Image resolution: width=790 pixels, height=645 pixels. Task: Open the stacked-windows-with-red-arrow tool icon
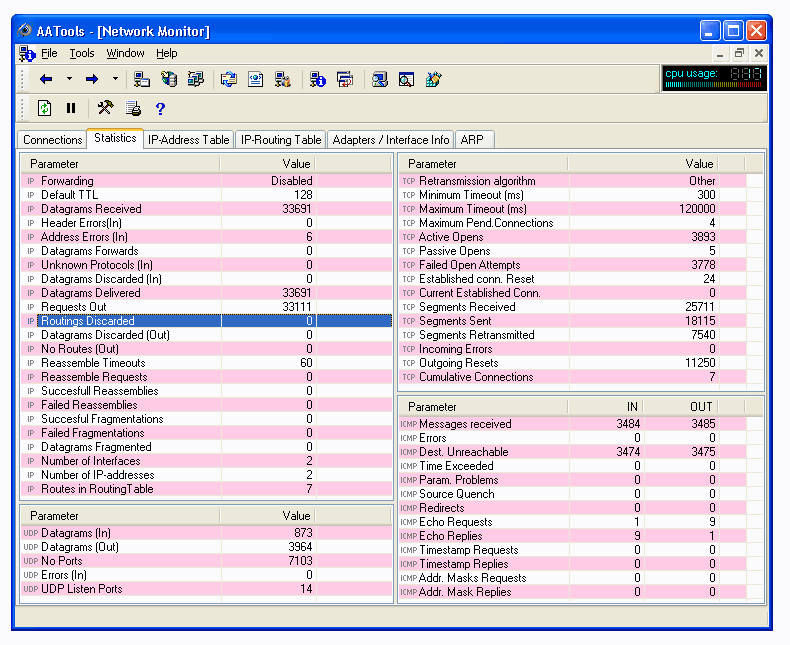(345, 79)
